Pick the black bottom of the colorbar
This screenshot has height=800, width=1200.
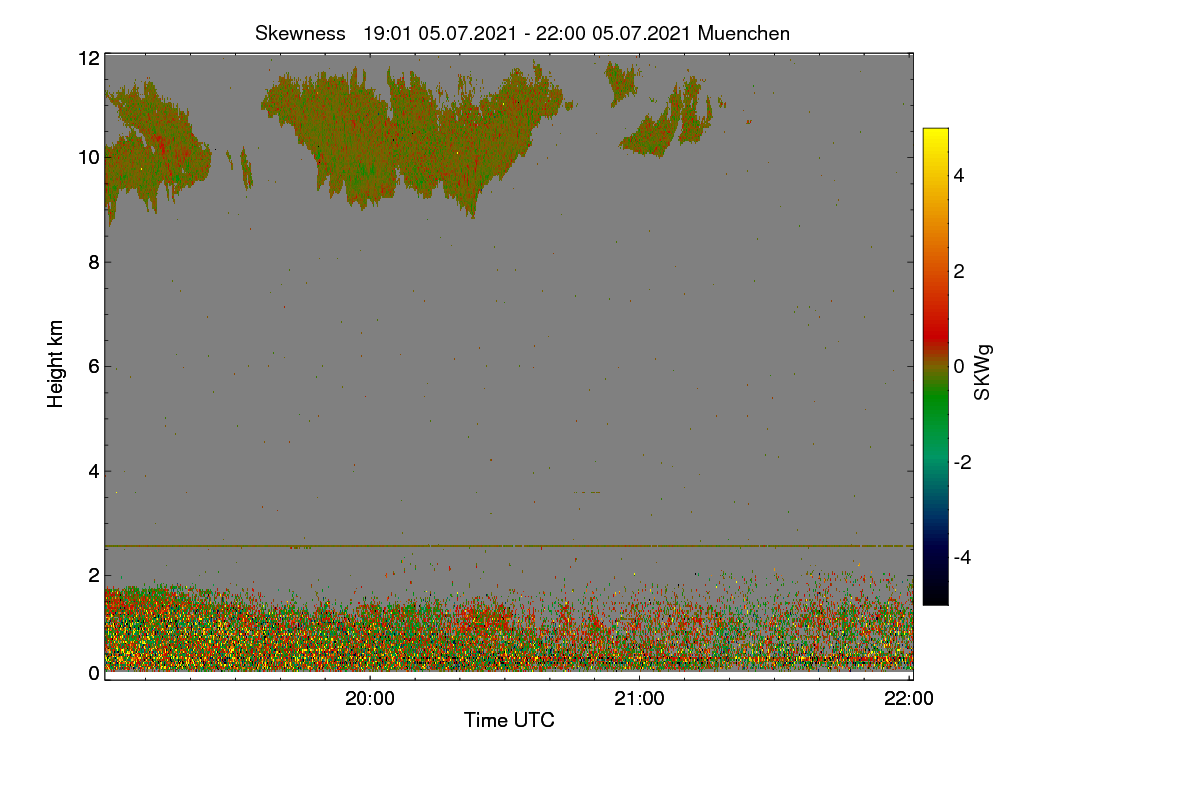coord(935,595)
